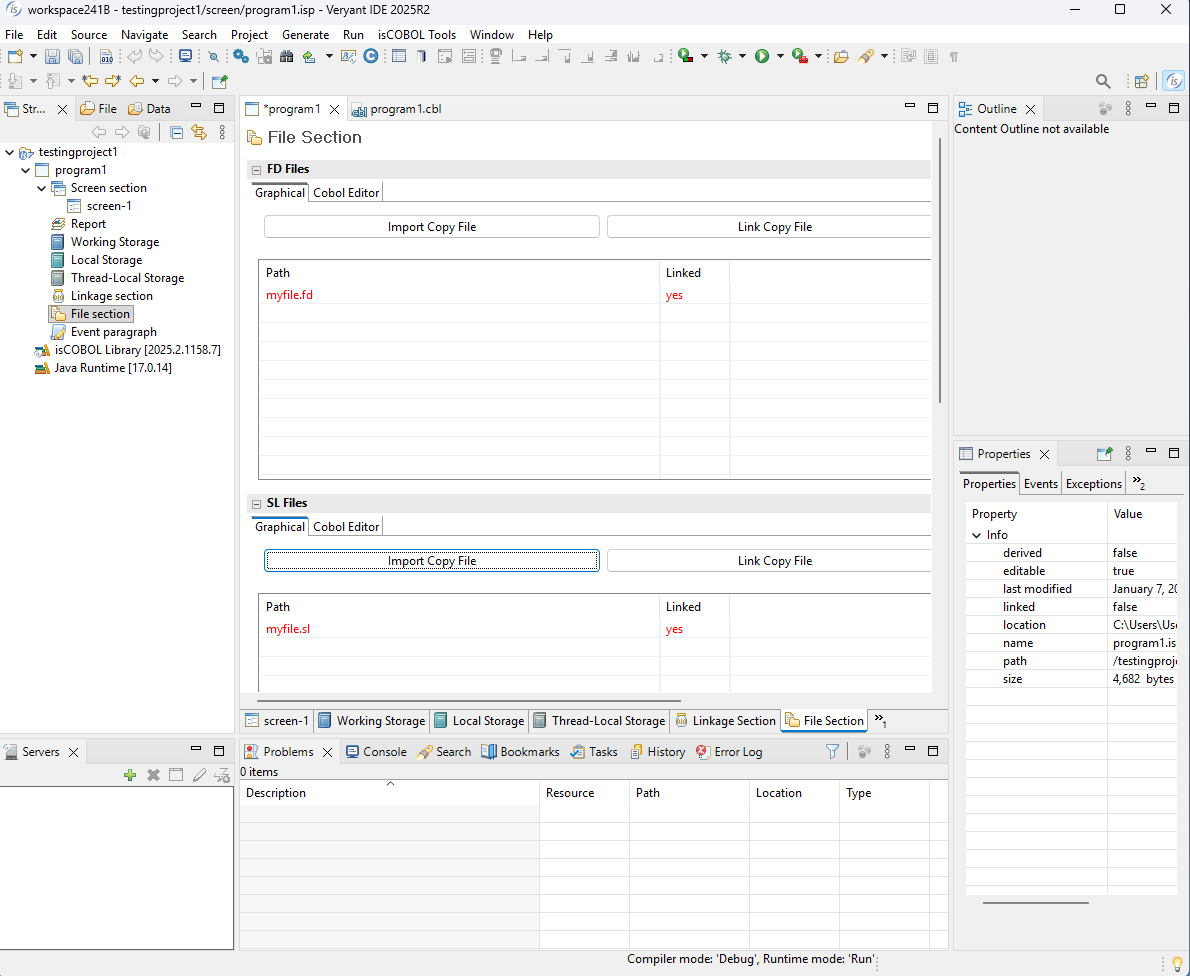
Task: Add a new server with green plus
Action: point(130,775)
